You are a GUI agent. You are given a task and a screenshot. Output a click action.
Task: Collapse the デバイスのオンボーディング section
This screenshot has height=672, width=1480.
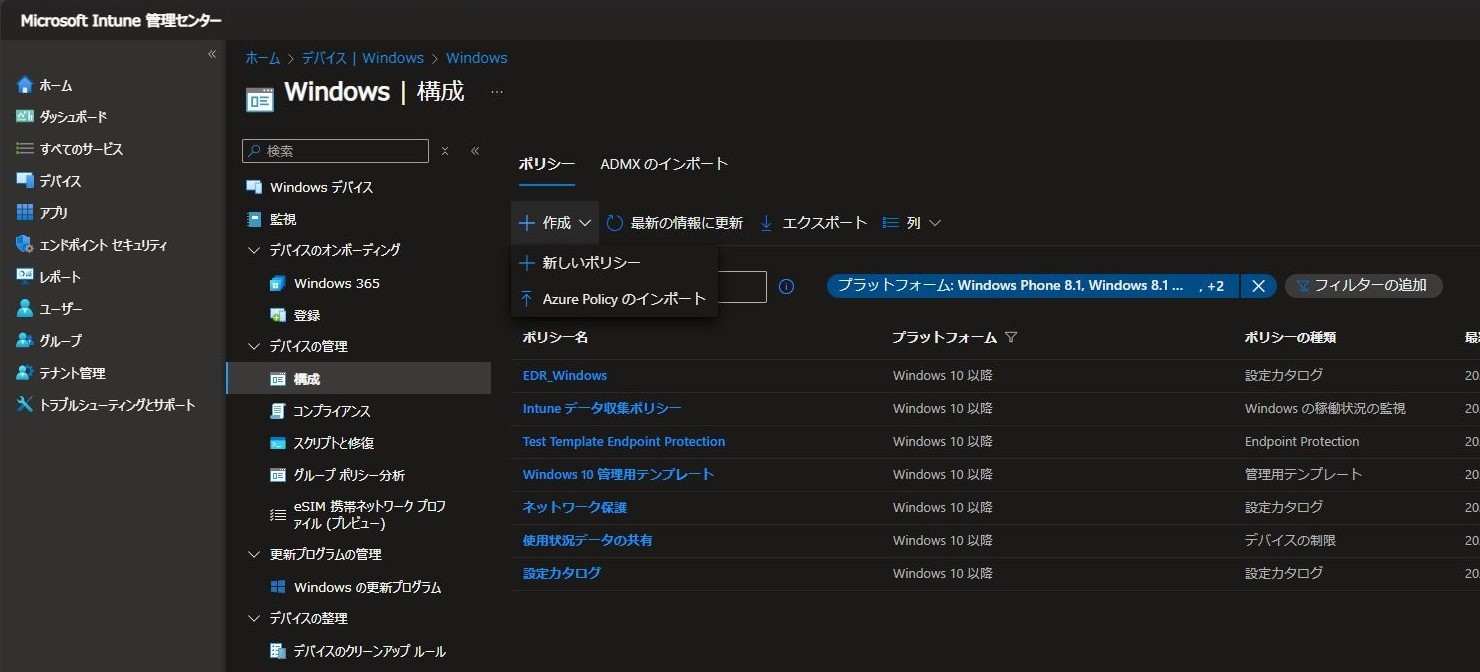click(254, 250)
